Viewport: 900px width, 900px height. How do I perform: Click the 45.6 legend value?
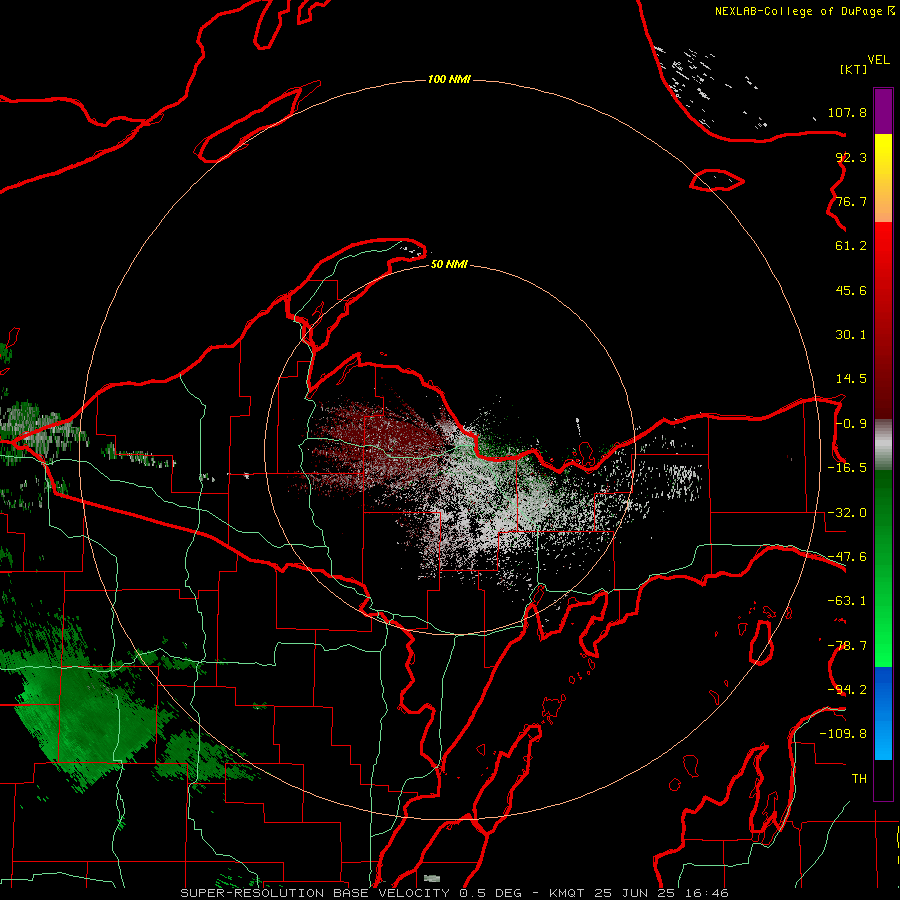point(851,290)
